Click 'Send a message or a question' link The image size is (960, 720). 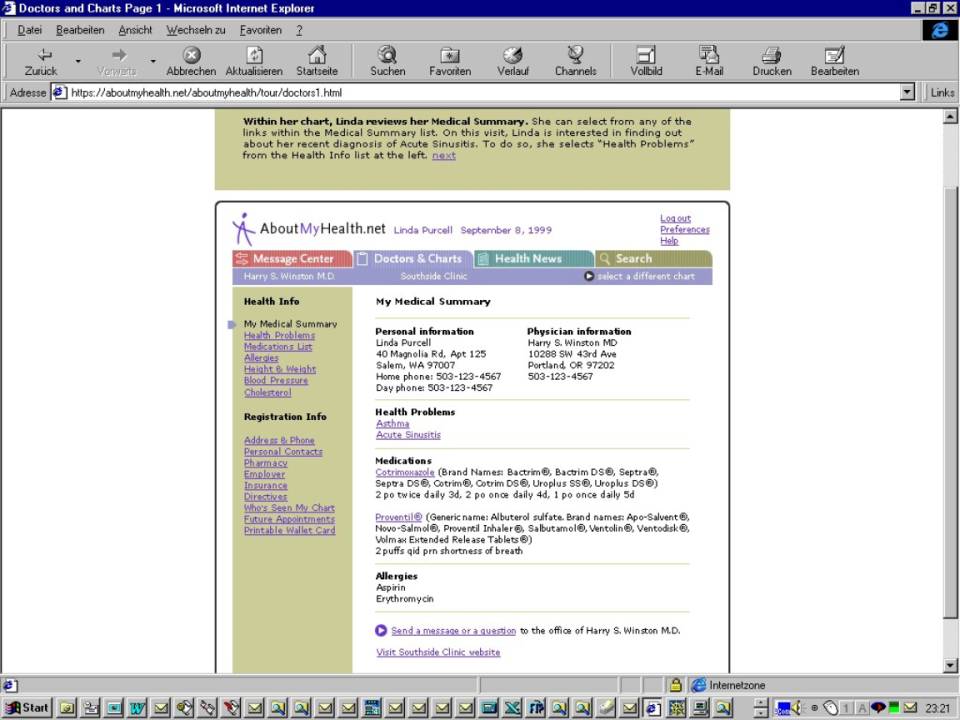tap(453, 631)
